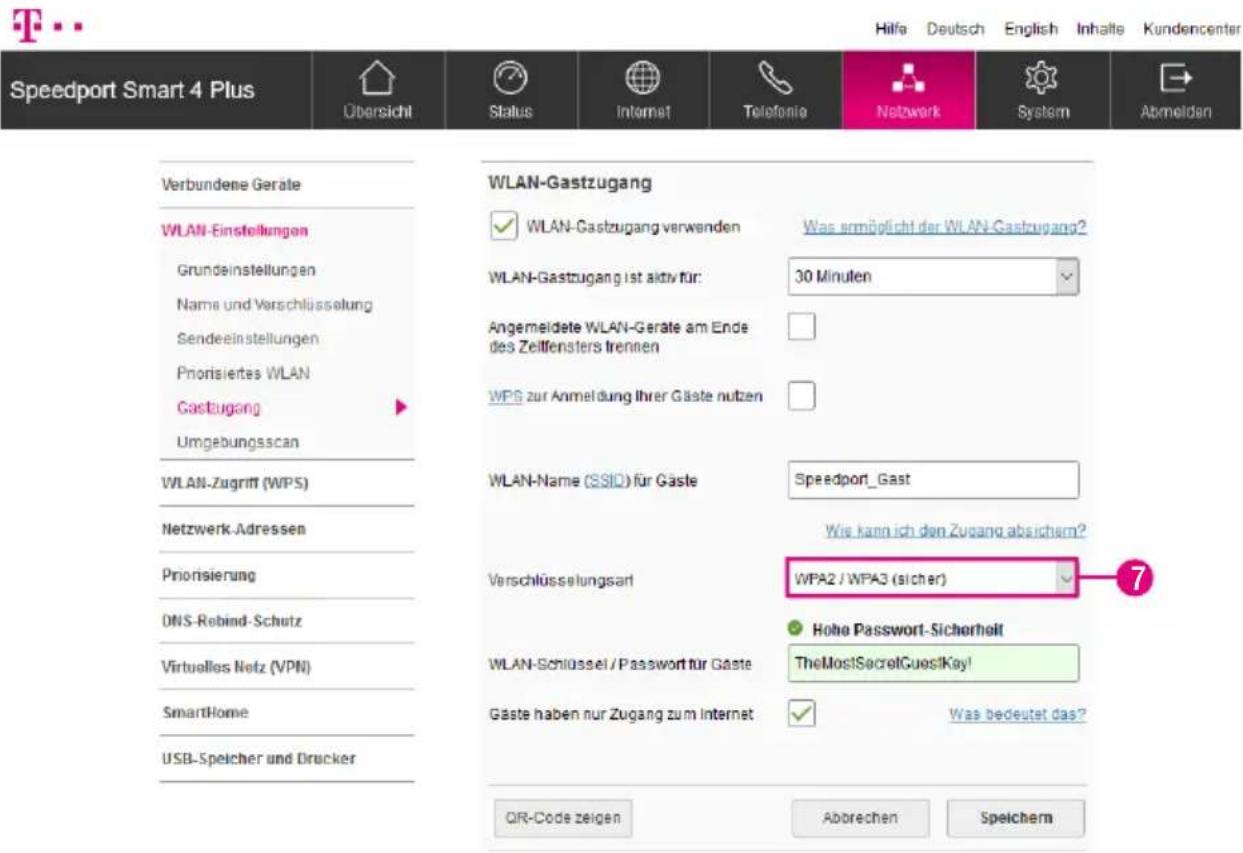Open DNS-Rebind-Schutz in sidebar
Screen dimensions: 1243x853
coord(231,621)
